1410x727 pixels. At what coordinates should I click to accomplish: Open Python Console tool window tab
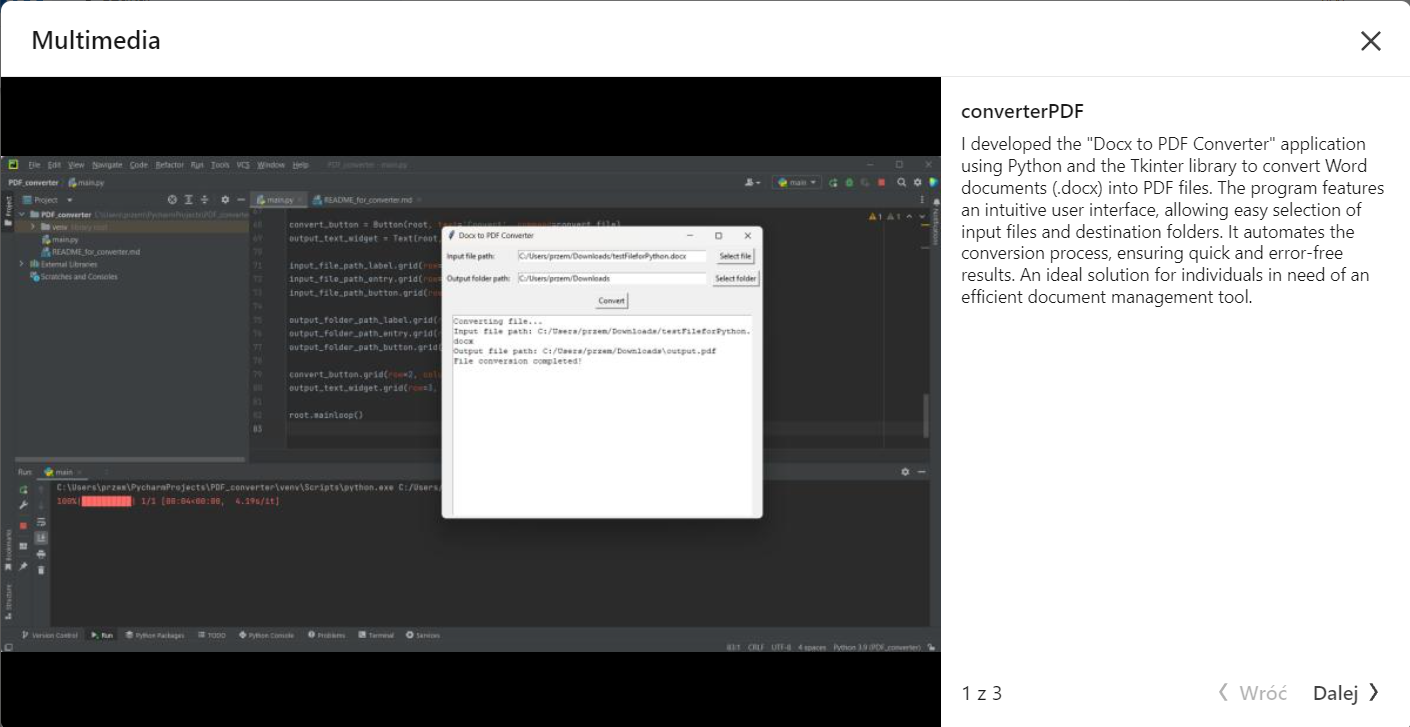(x=267, y=635)
